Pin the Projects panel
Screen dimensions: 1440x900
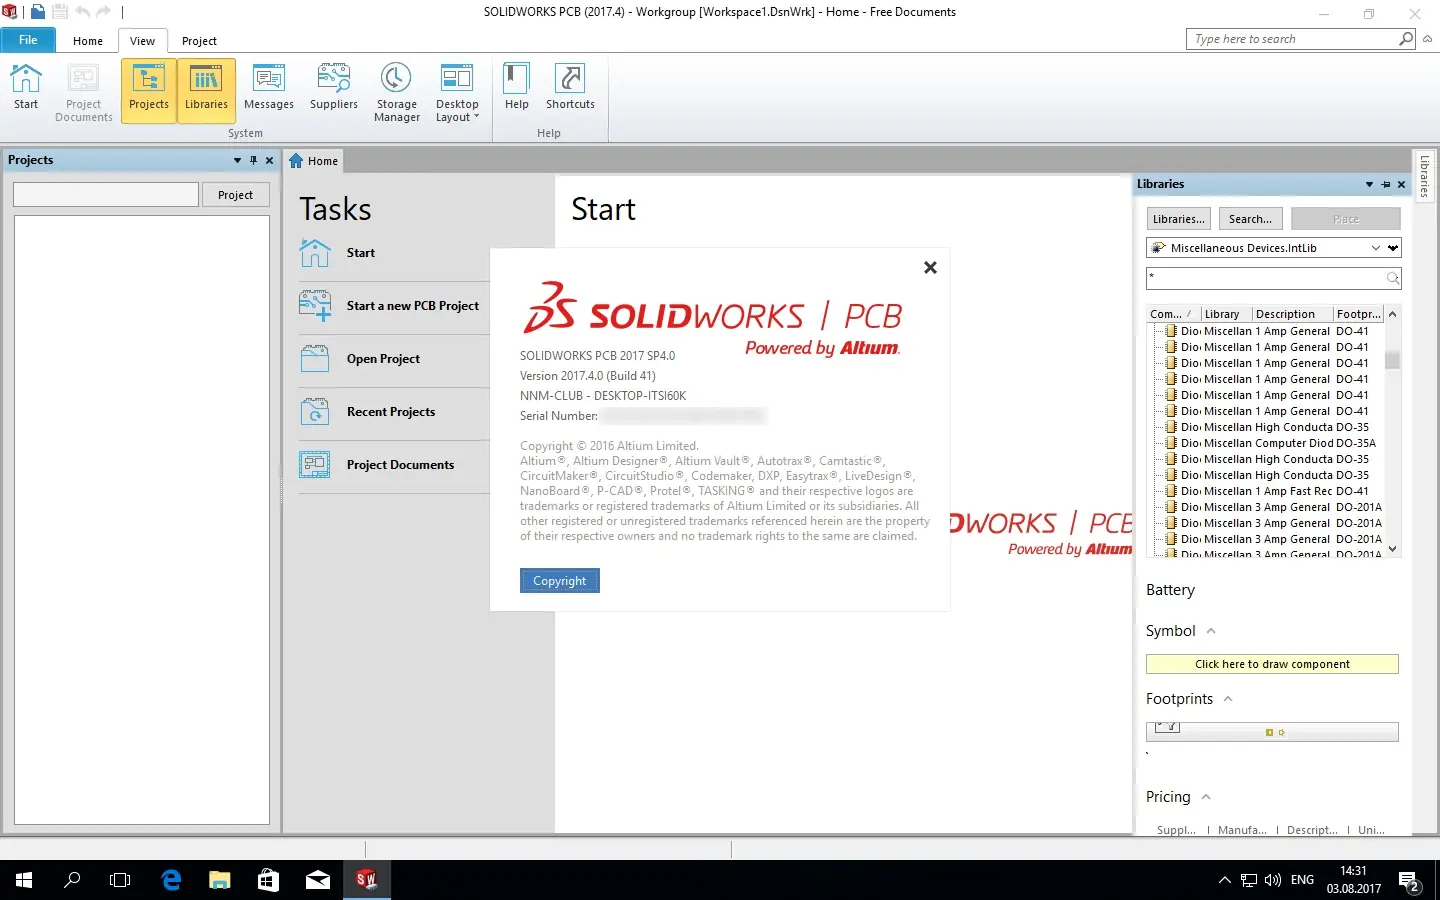click(x=253, y=160)
